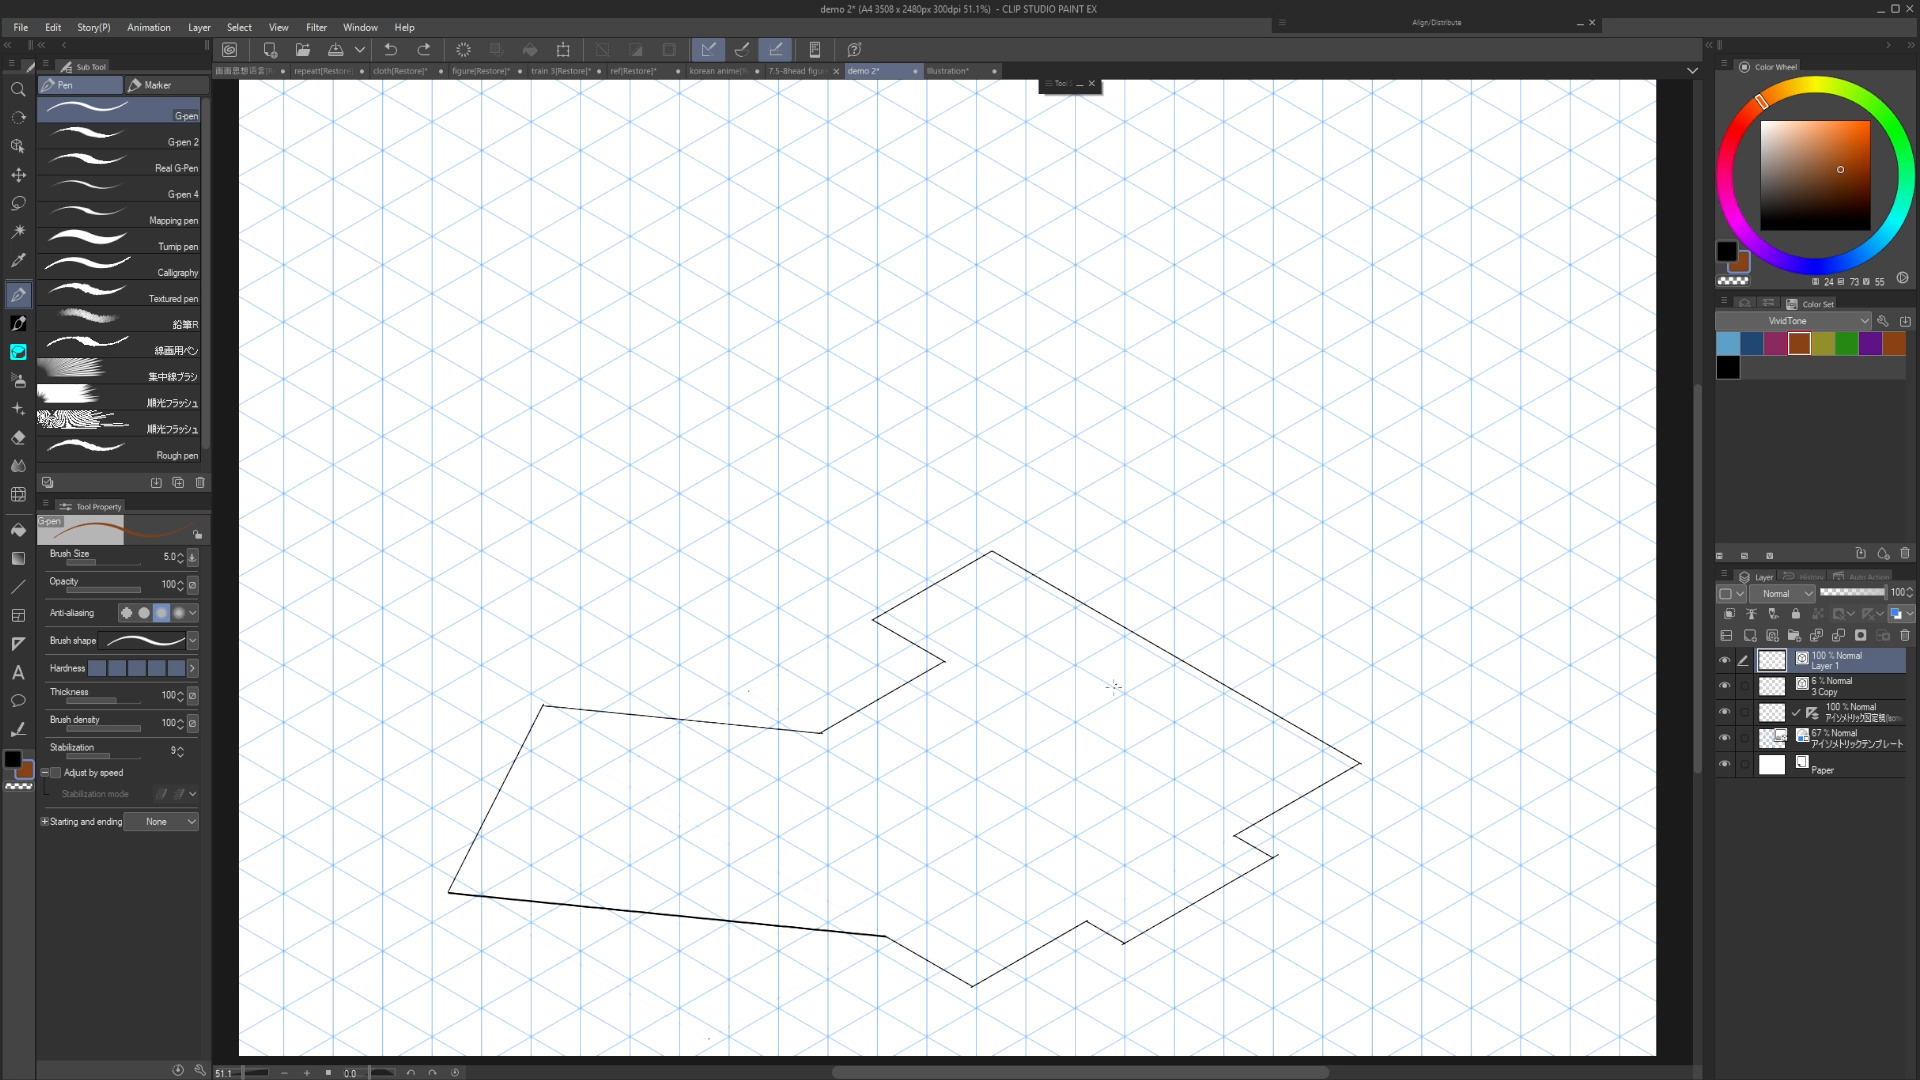
Task: Select the Fill bucket tool
Action: pos(18,530)
